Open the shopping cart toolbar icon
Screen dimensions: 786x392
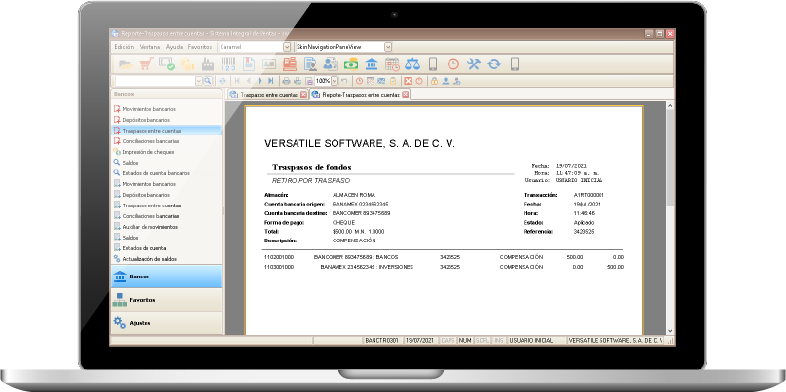pyautogui.click(x=146, y=64)
